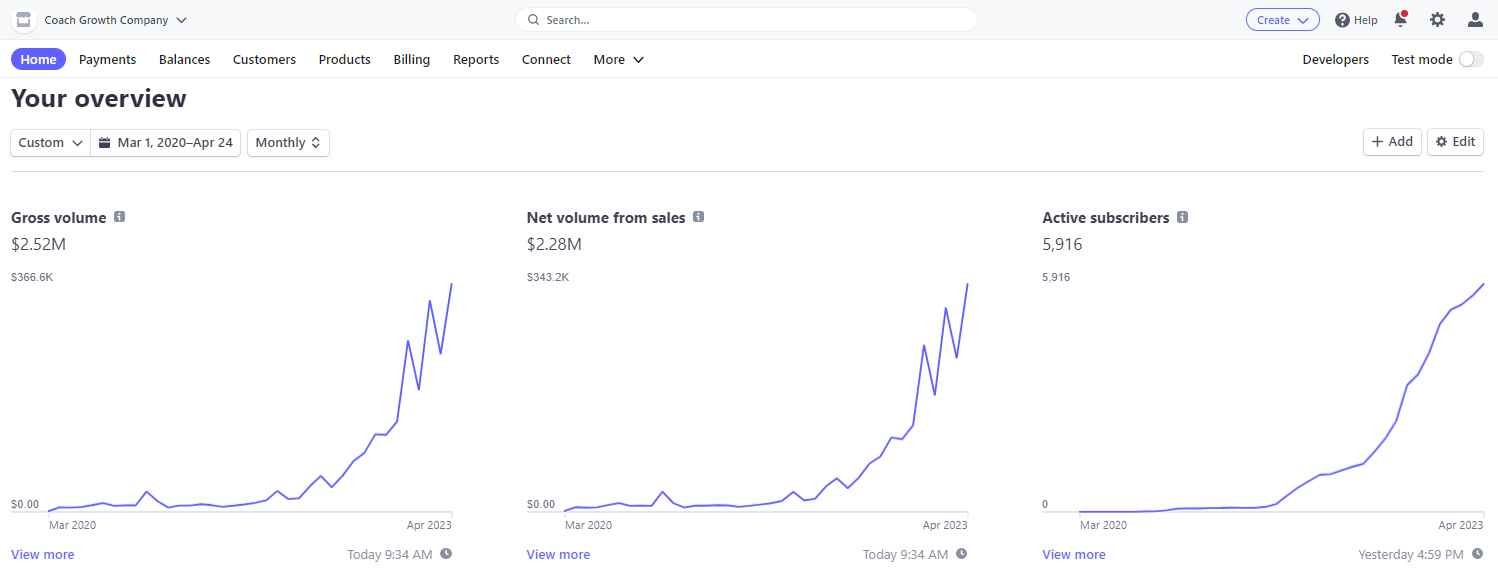Click info icon next to Net volume from sales
This screenshot has width=1498, height=580.
pos(699,217)
